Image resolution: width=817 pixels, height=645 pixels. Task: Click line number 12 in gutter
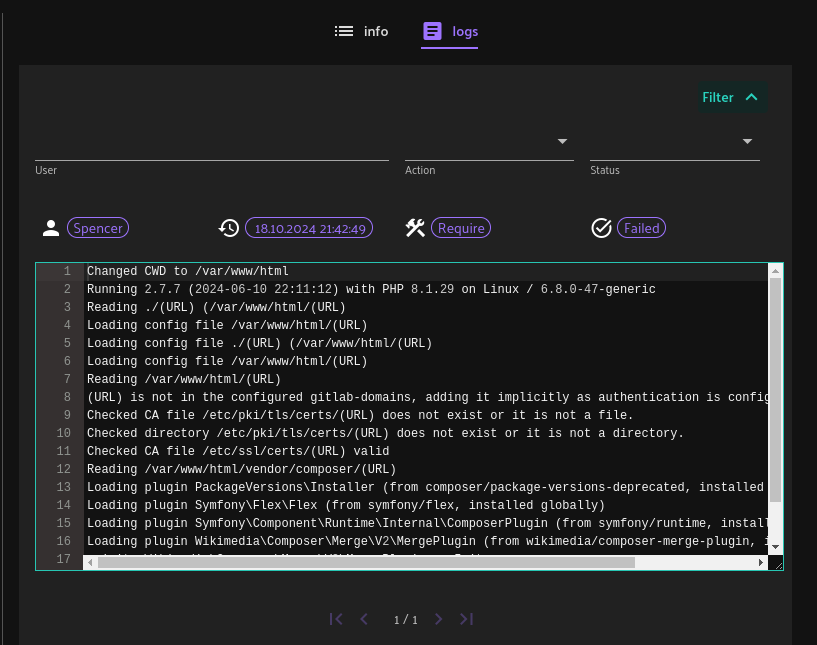pos(64,469)
